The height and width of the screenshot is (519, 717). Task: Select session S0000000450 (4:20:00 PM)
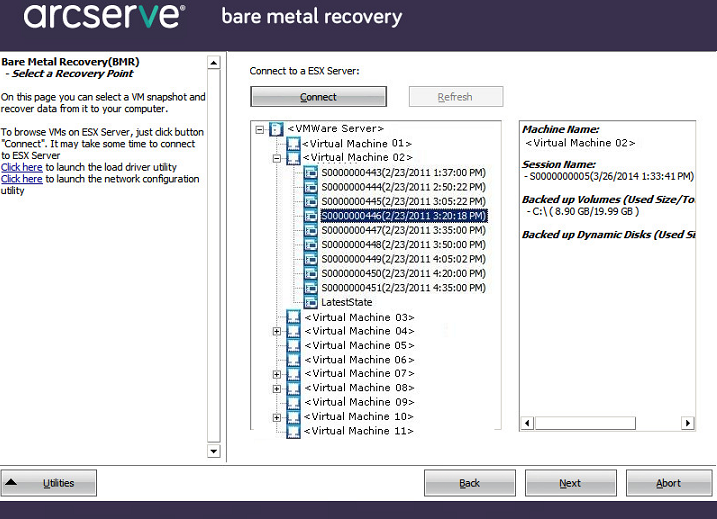[x=403, y=273]
